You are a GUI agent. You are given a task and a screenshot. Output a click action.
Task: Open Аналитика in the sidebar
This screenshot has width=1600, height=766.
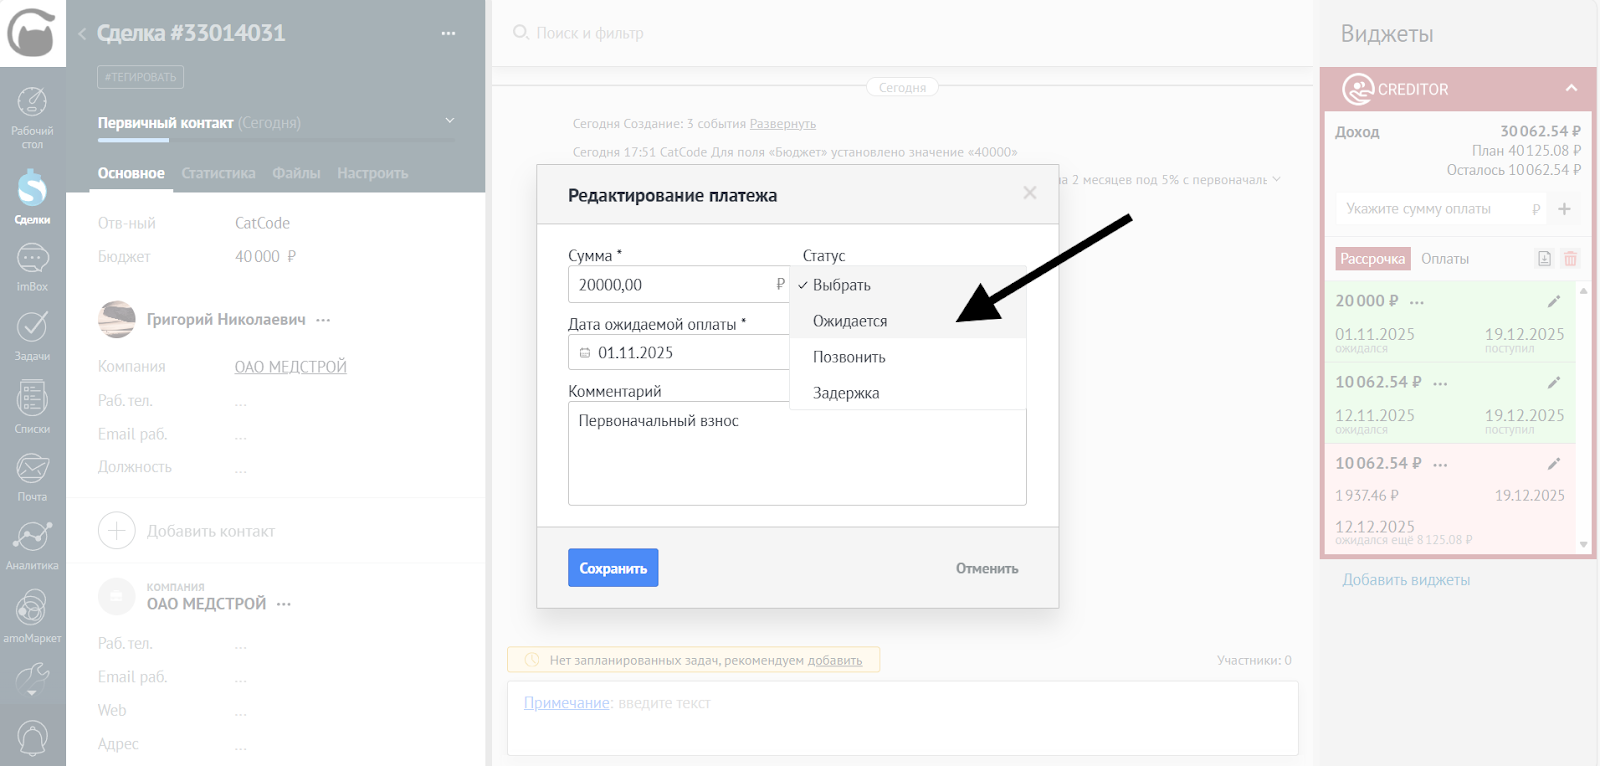pos(32,545)
